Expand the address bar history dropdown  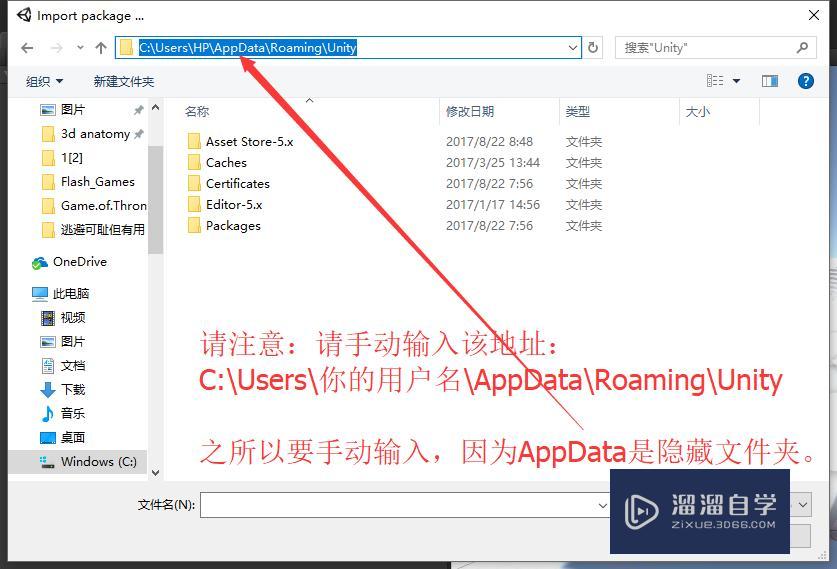pos(573,48)
